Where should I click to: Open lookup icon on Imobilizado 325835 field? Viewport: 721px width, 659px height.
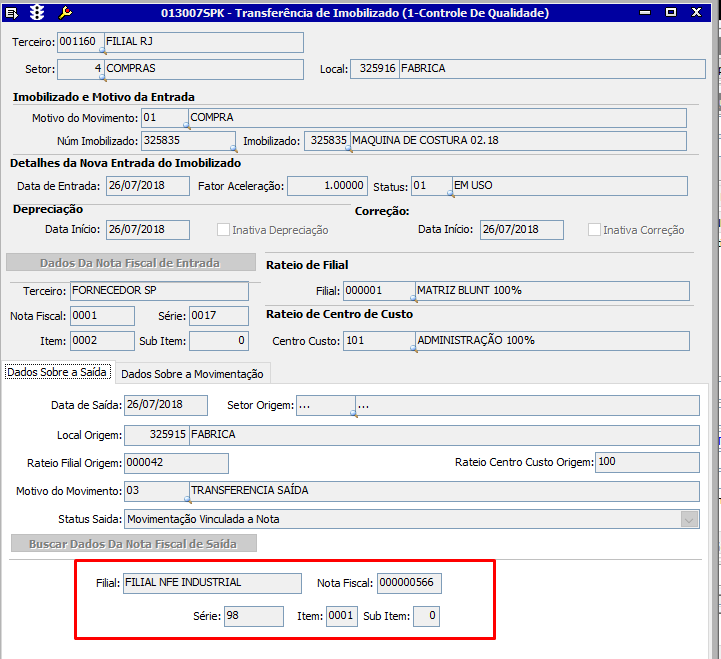tap(349, 149)
